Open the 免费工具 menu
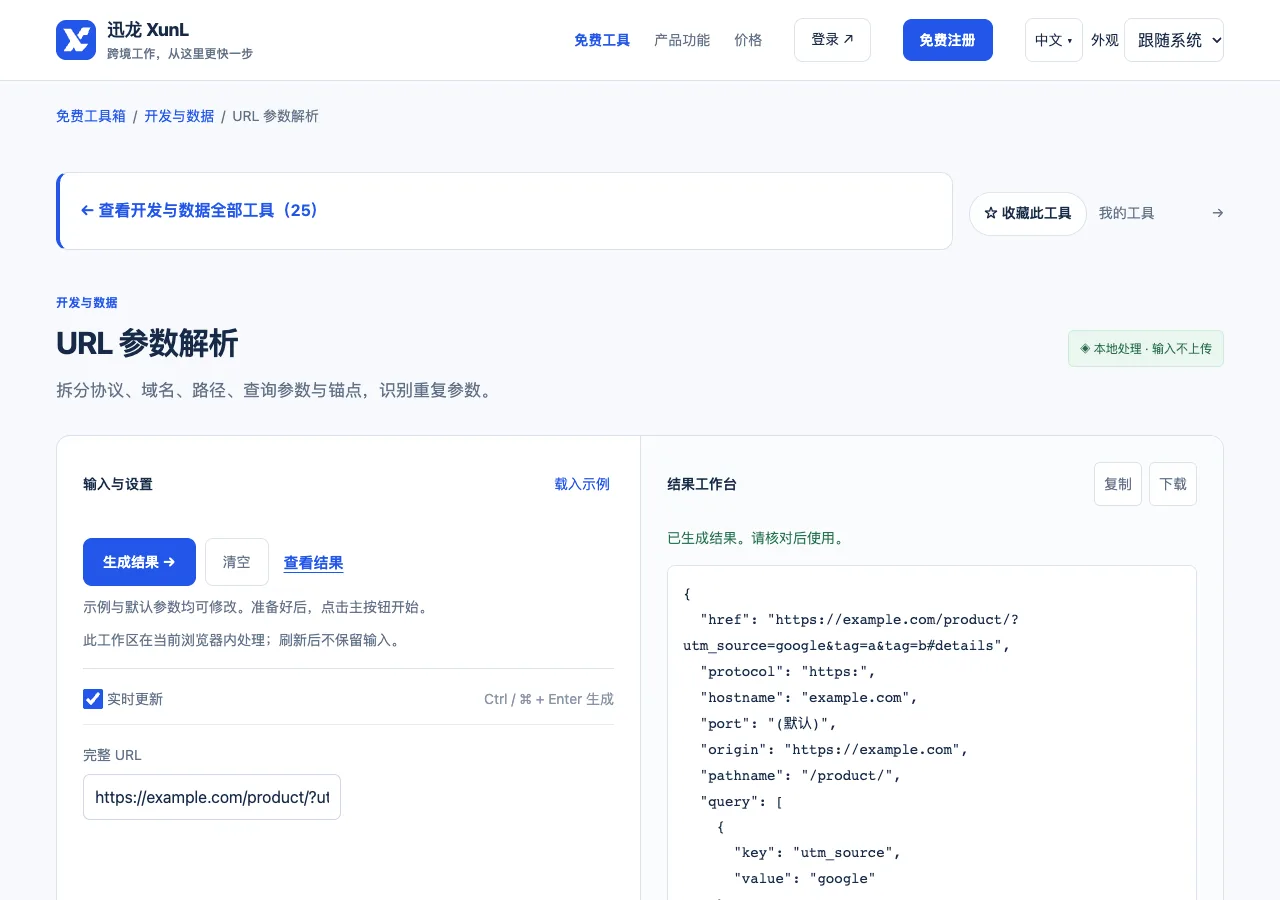 click(602, 40)
